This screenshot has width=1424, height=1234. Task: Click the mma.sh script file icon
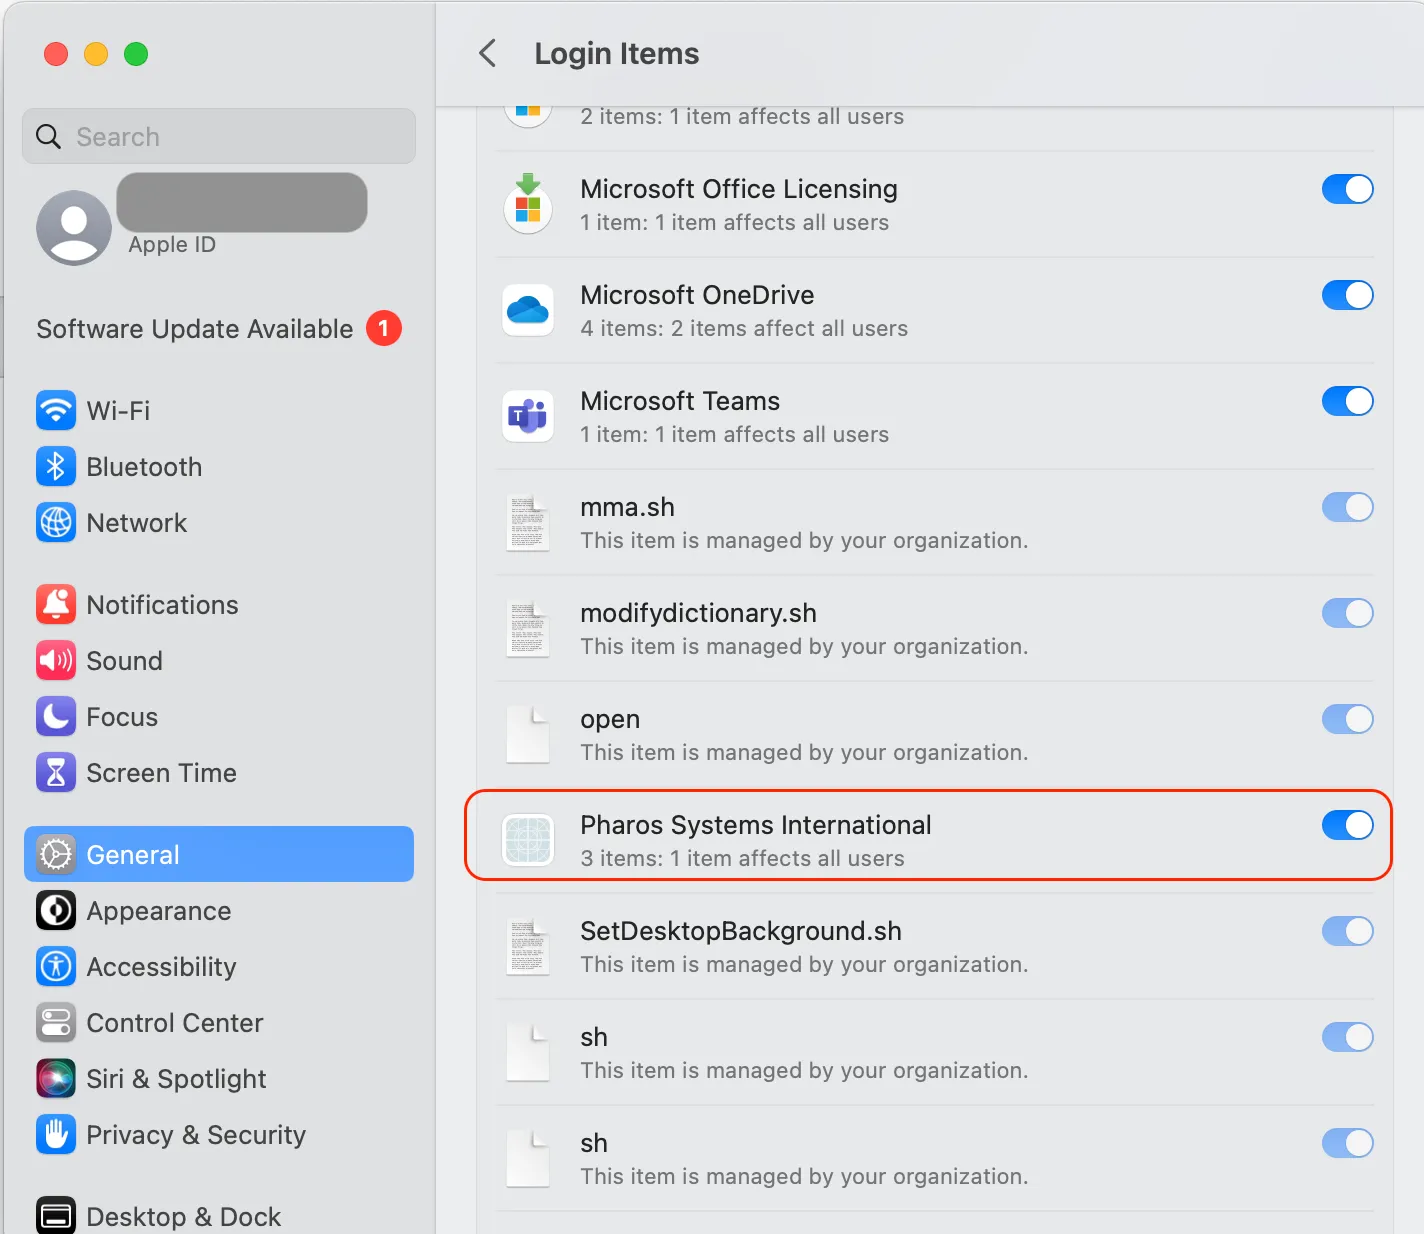(x=528, y=522)
